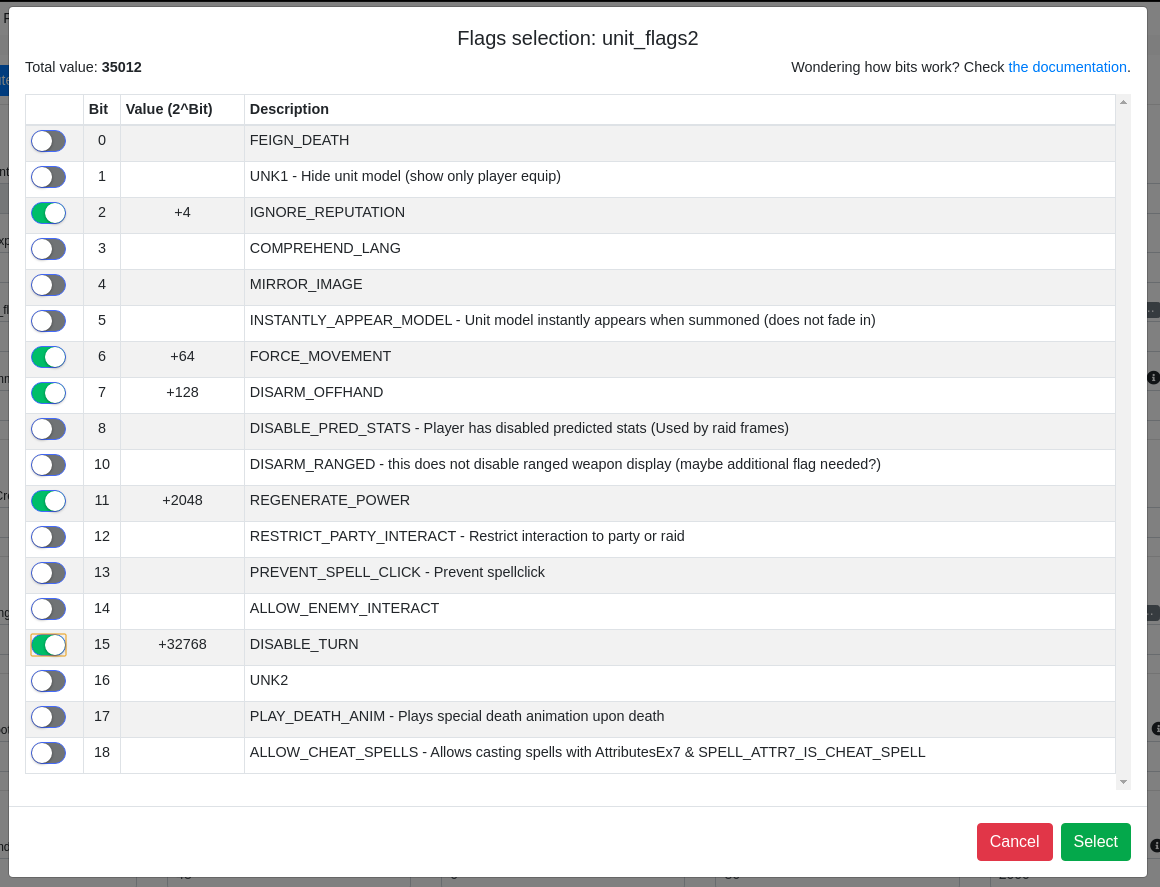The height and width of the screenshot is (887, 1160).
Task: Dismiss the dialog with Cancel
Action: click(x=1014, y=842)
